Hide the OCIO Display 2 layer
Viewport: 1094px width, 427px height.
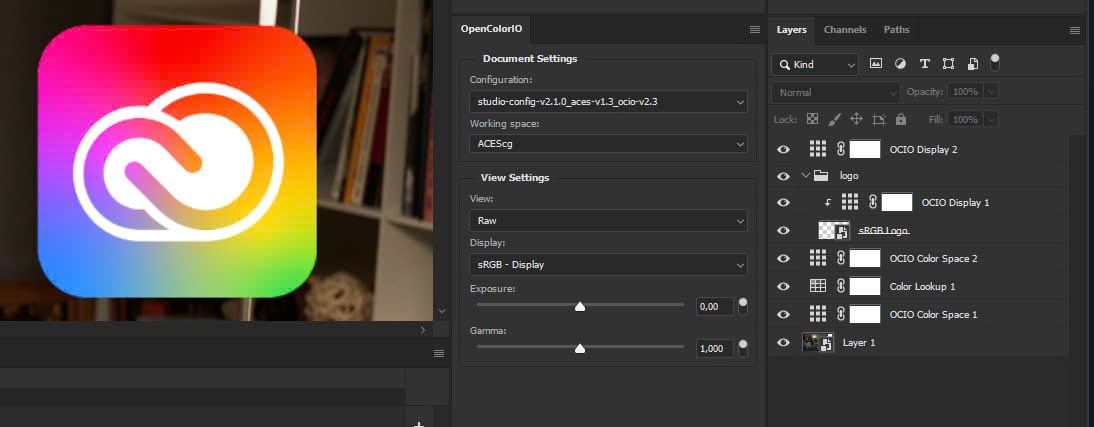[784, 149]
